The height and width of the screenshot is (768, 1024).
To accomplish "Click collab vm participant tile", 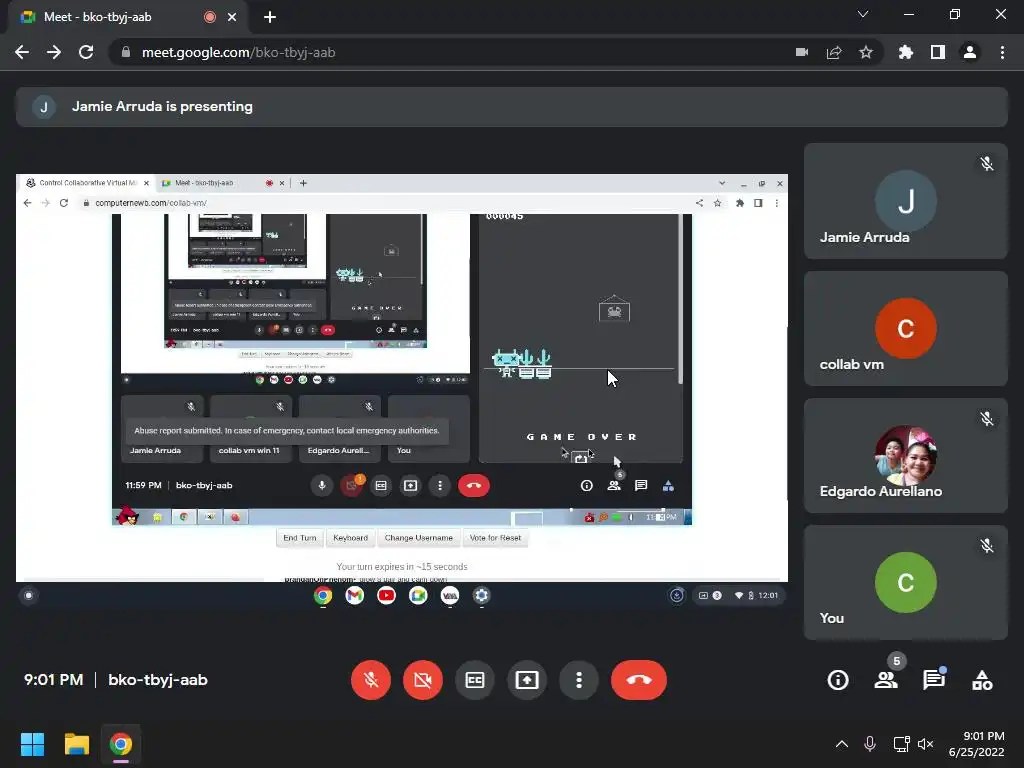I will tap(906, 328).
